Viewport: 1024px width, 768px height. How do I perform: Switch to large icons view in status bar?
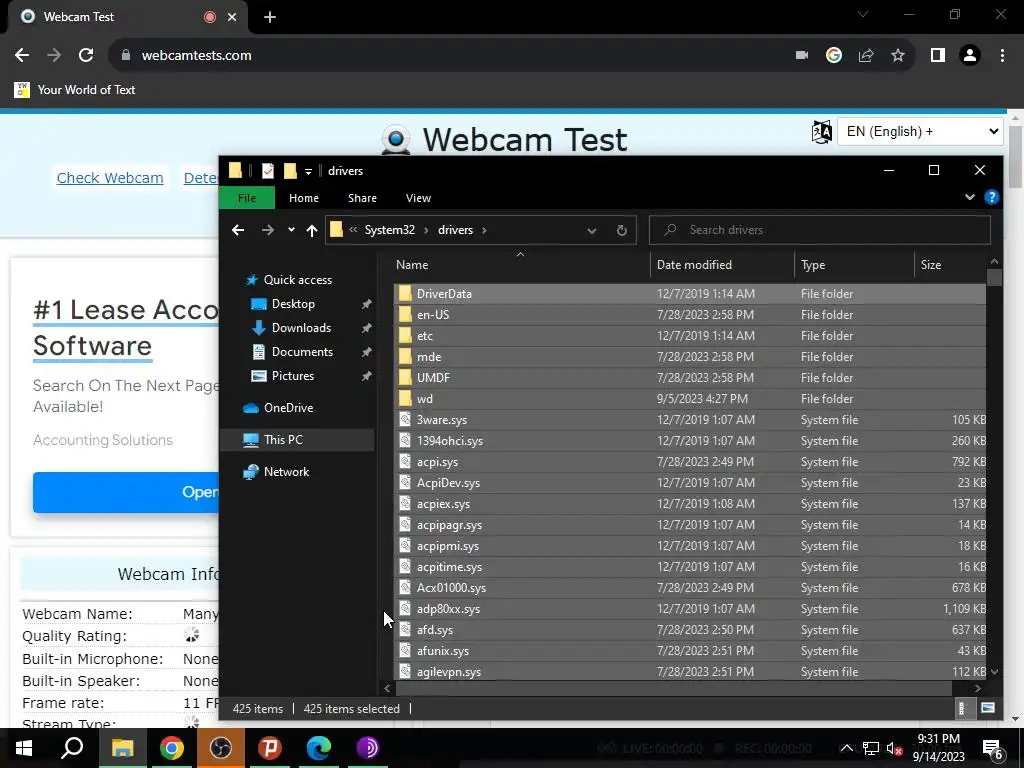tap(988, 708)
